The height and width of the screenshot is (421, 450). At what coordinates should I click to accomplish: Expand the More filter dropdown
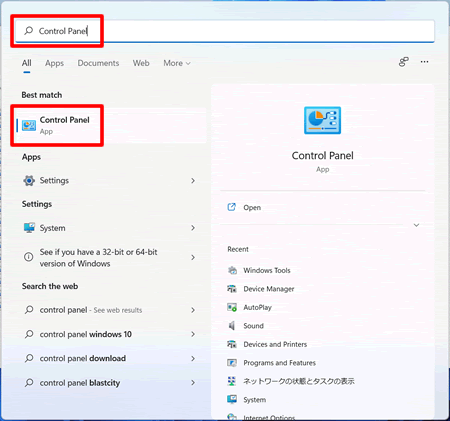177,63
